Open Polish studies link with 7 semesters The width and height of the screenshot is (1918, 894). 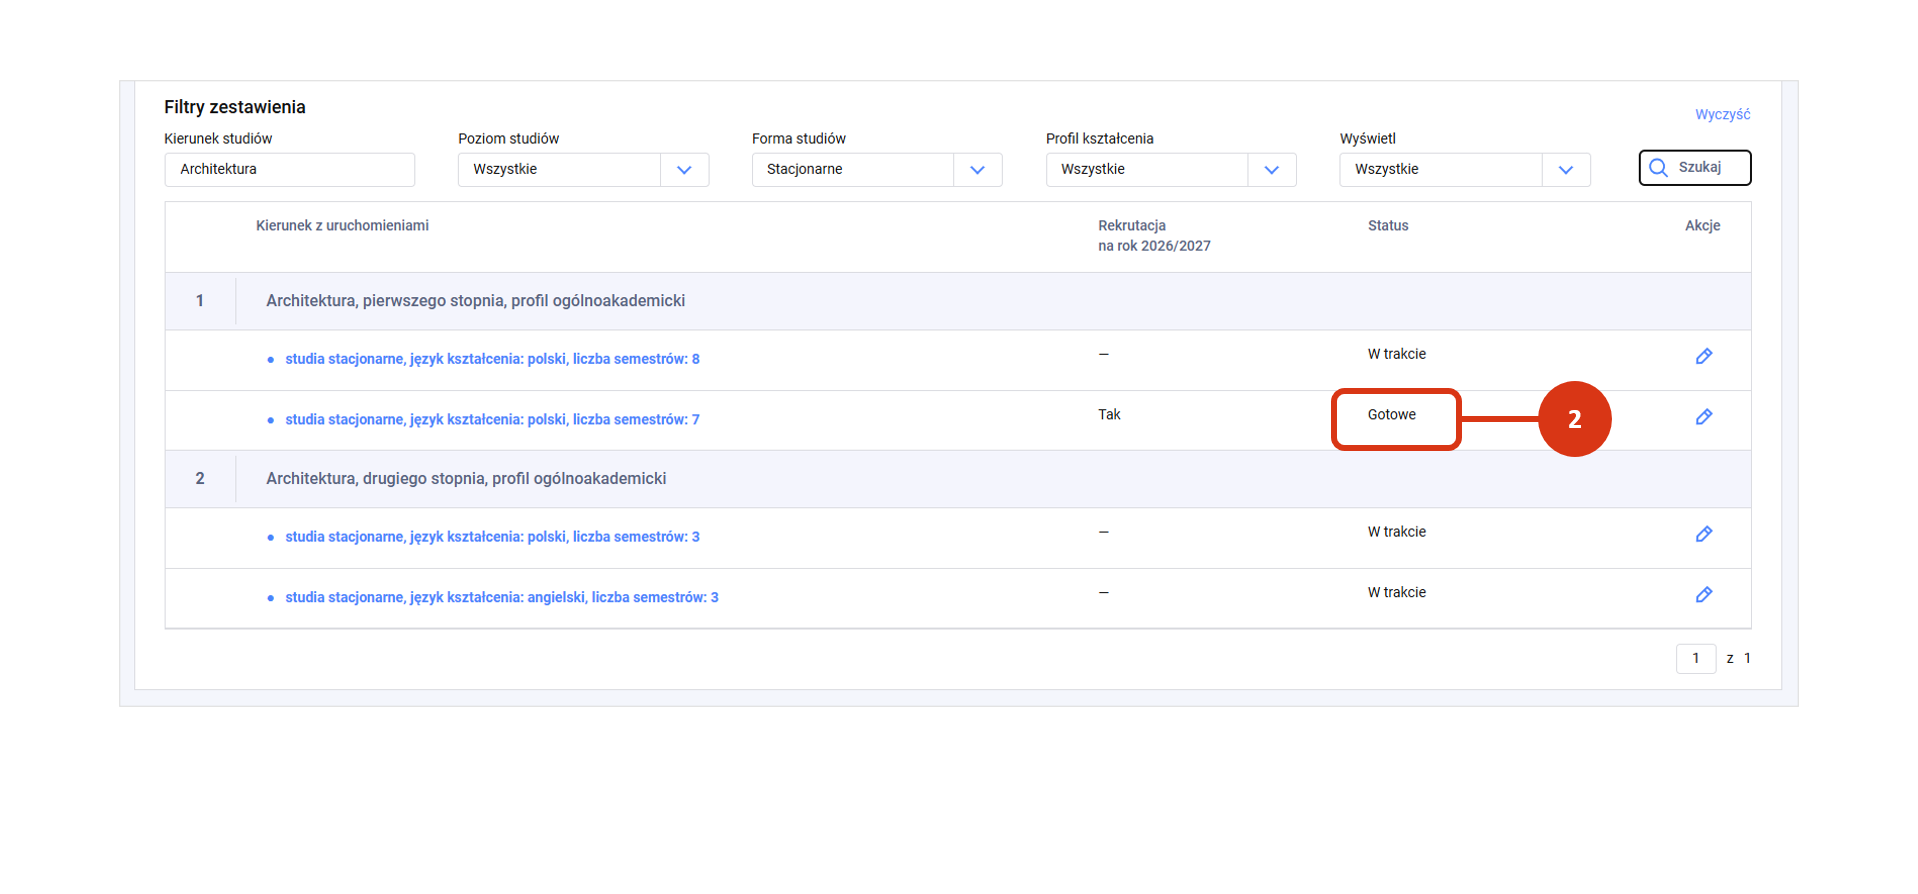pyautogui.click(x=492, y=420)
